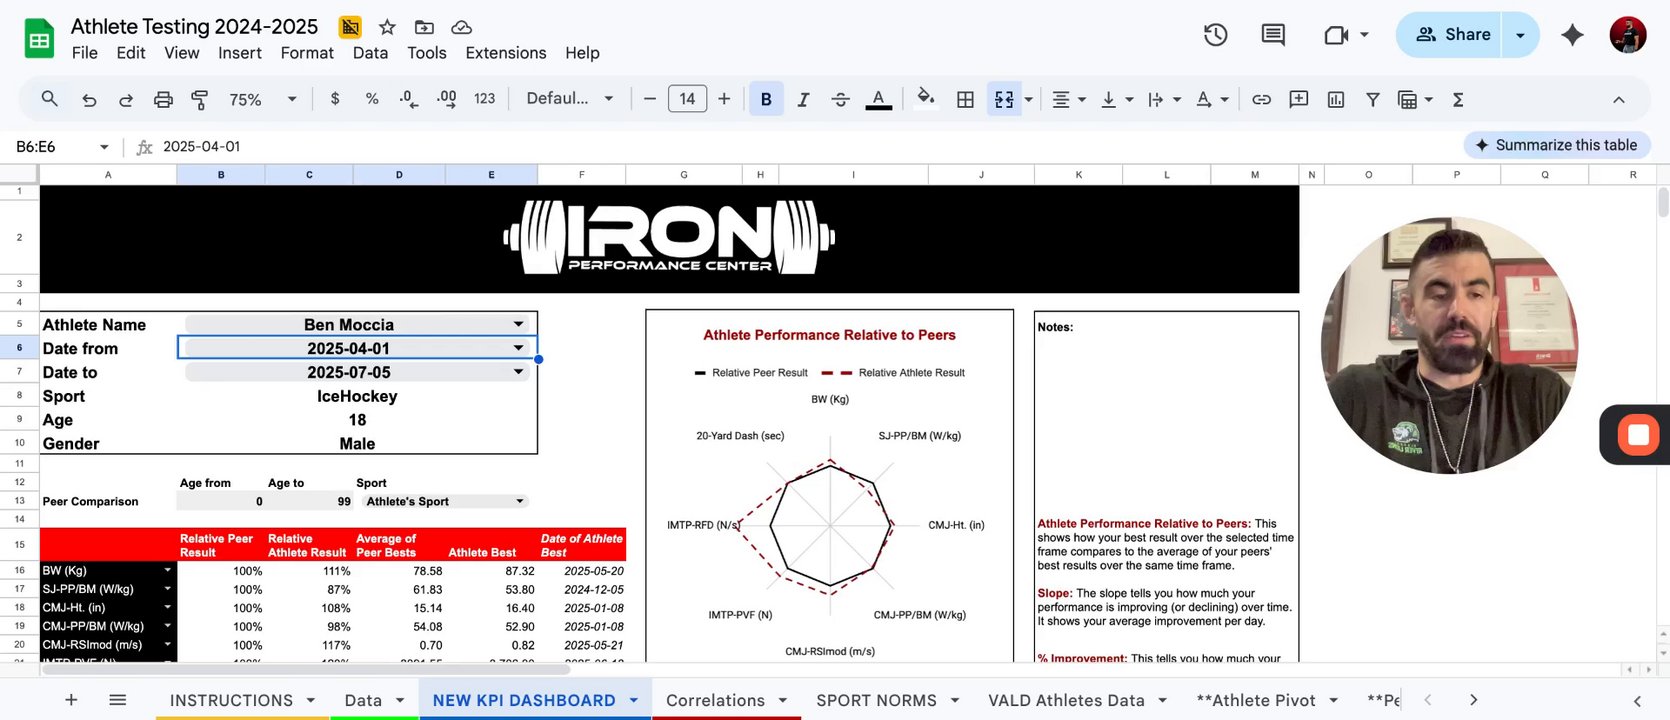Open the File menu
1670x720 pixels.
pos(85,53)
